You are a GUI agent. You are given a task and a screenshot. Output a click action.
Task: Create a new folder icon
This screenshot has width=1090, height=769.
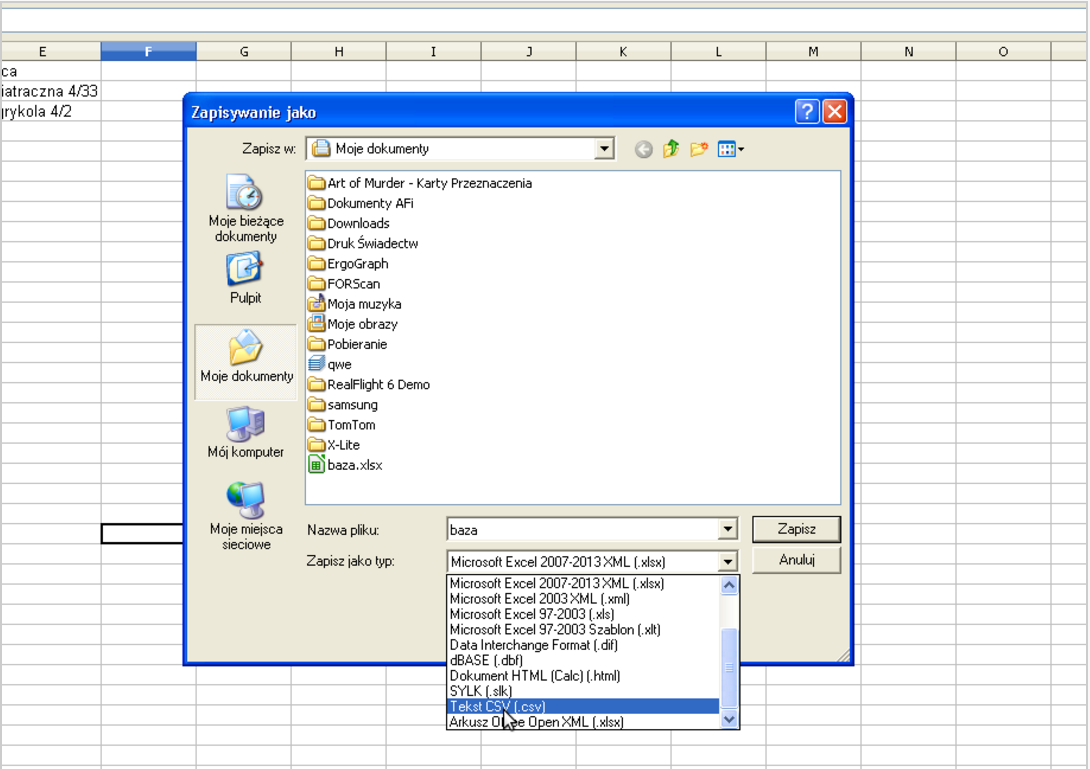point(699,149)
